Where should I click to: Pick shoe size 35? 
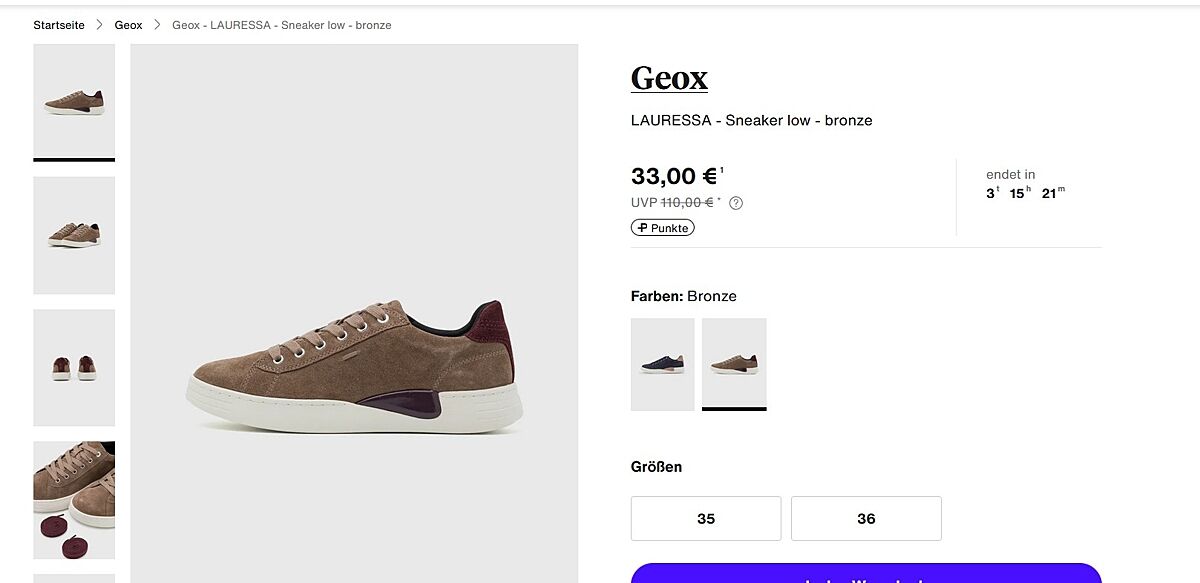coord(706,519)
